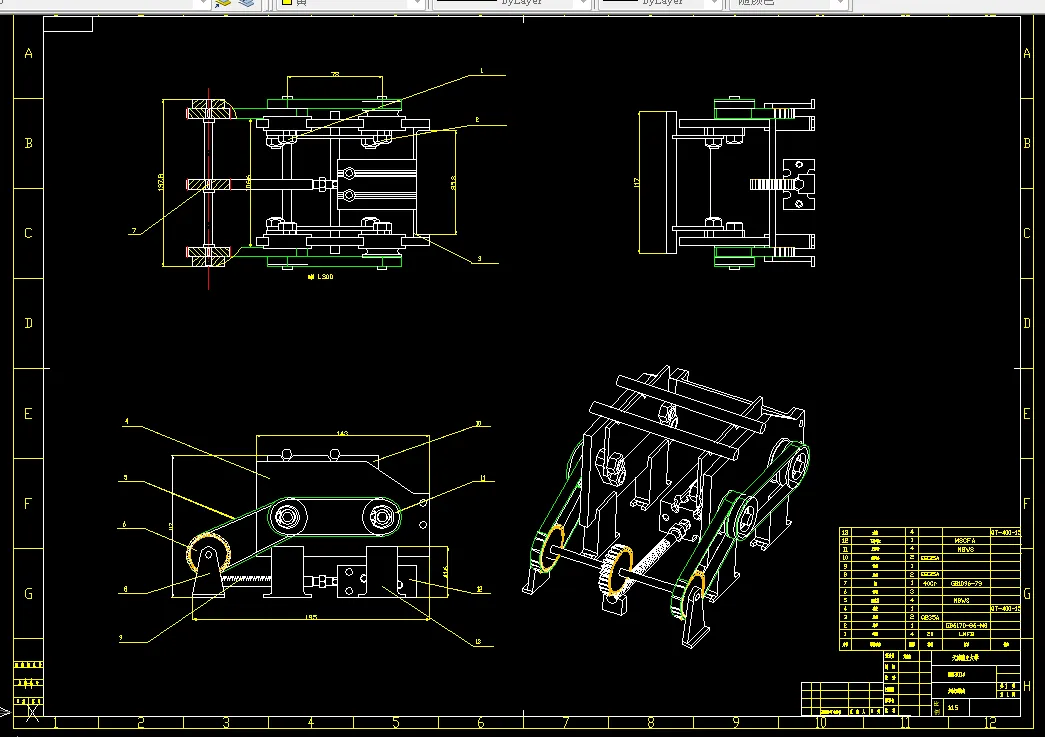Click part balloon number 3
The image size is (1045, 737).
(x=479, y=259)
